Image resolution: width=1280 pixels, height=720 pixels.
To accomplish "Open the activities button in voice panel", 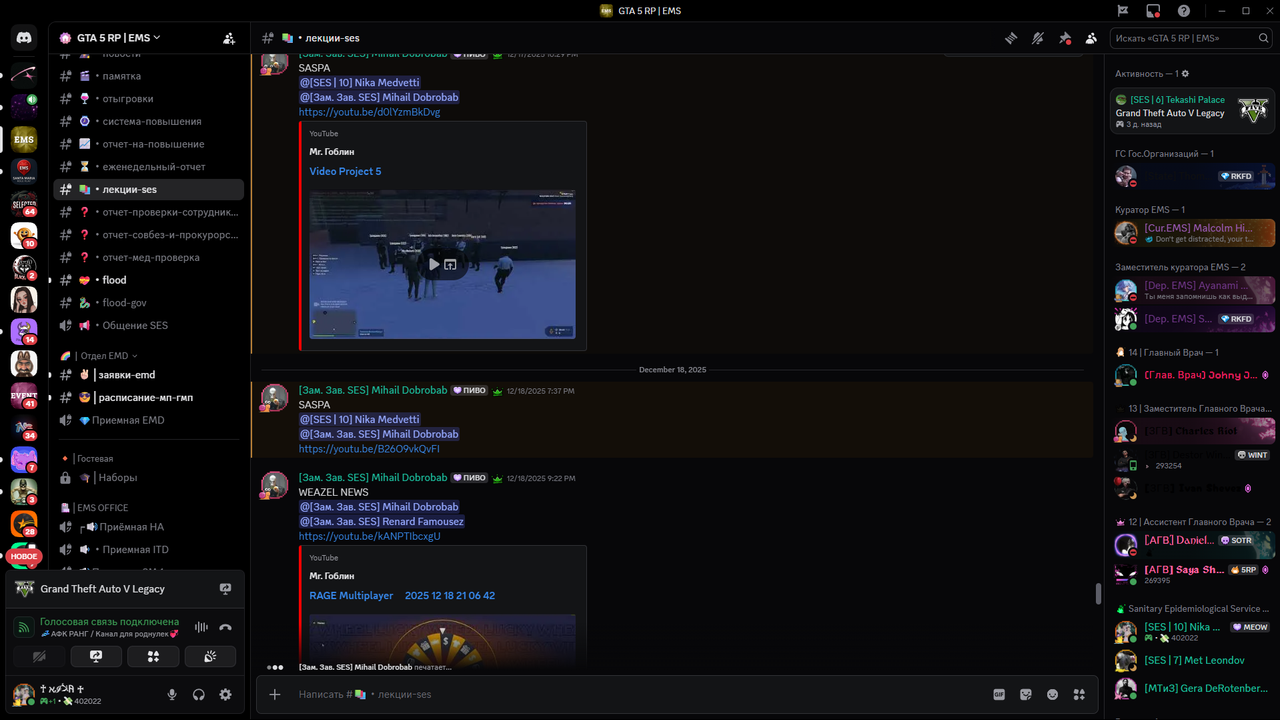I will 153,656.
